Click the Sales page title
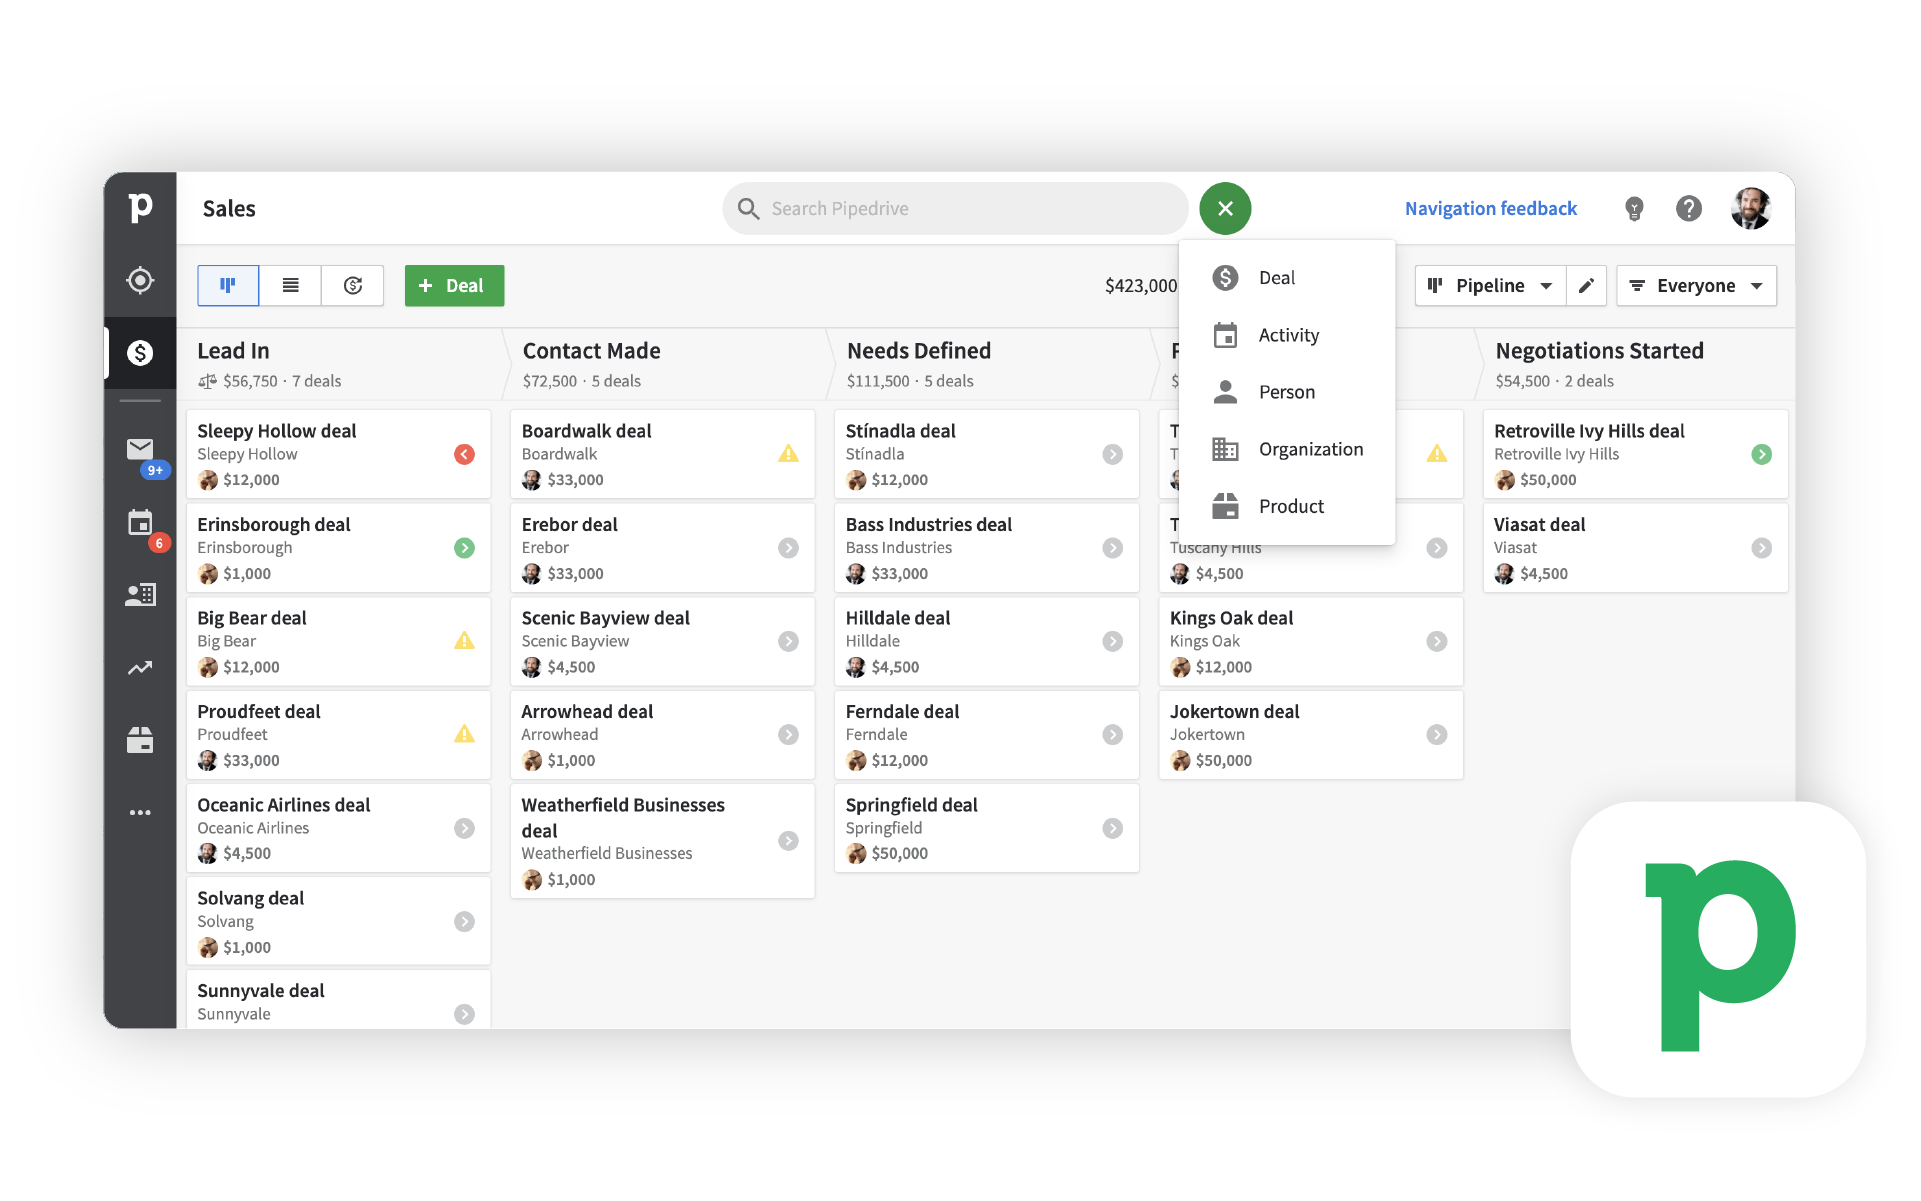Viewport: 1921px width, 1201px height. click(x=229, y=208)
